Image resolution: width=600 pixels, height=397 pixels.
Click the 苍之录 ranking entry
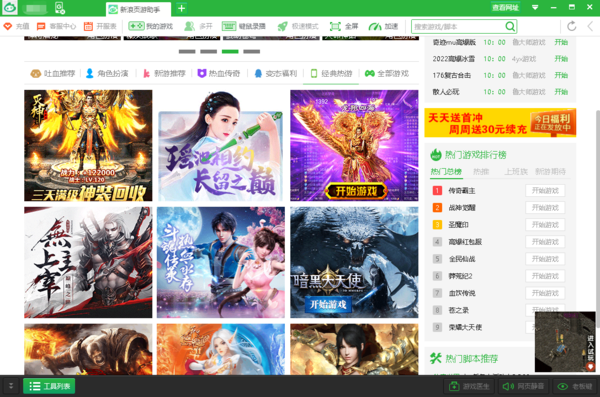click(x=458, y=310)
